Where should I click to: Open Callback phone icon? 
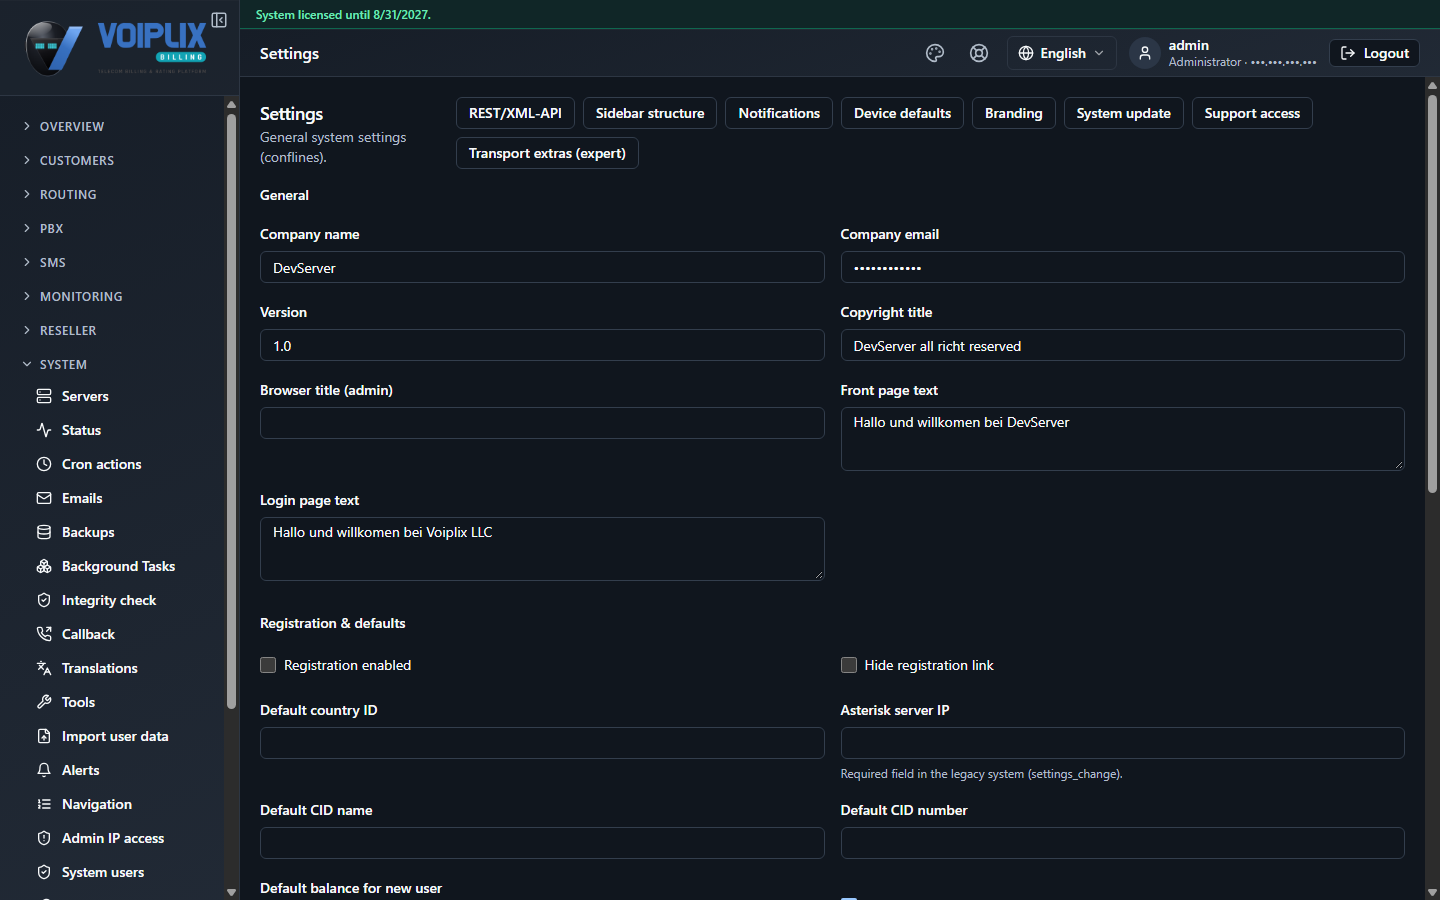pos(44,634)
